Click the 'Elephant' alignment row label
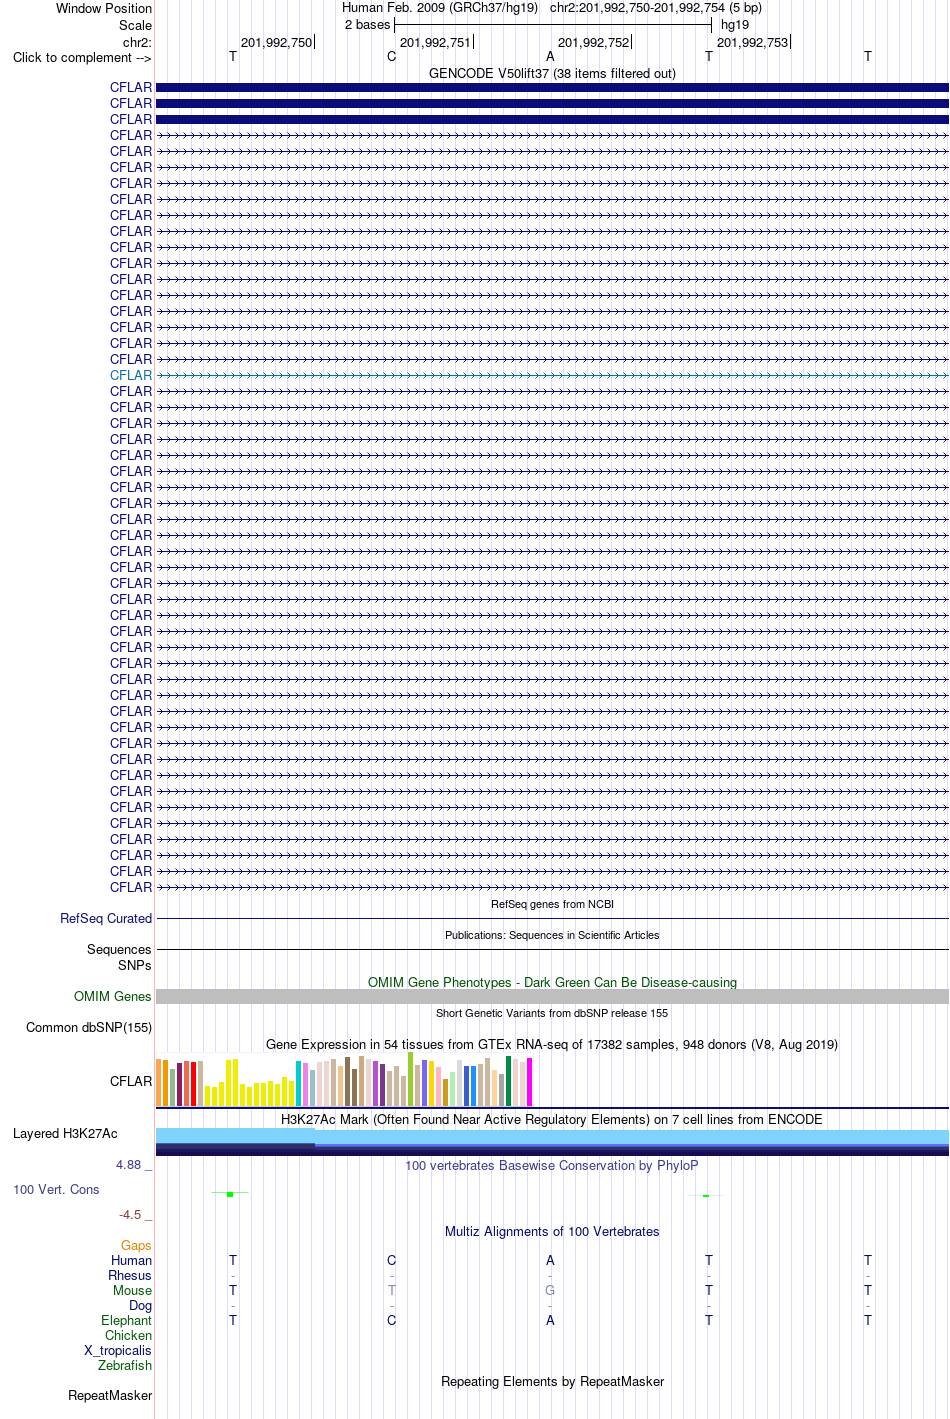950x1419 pixels. (x=126, y=1320)
